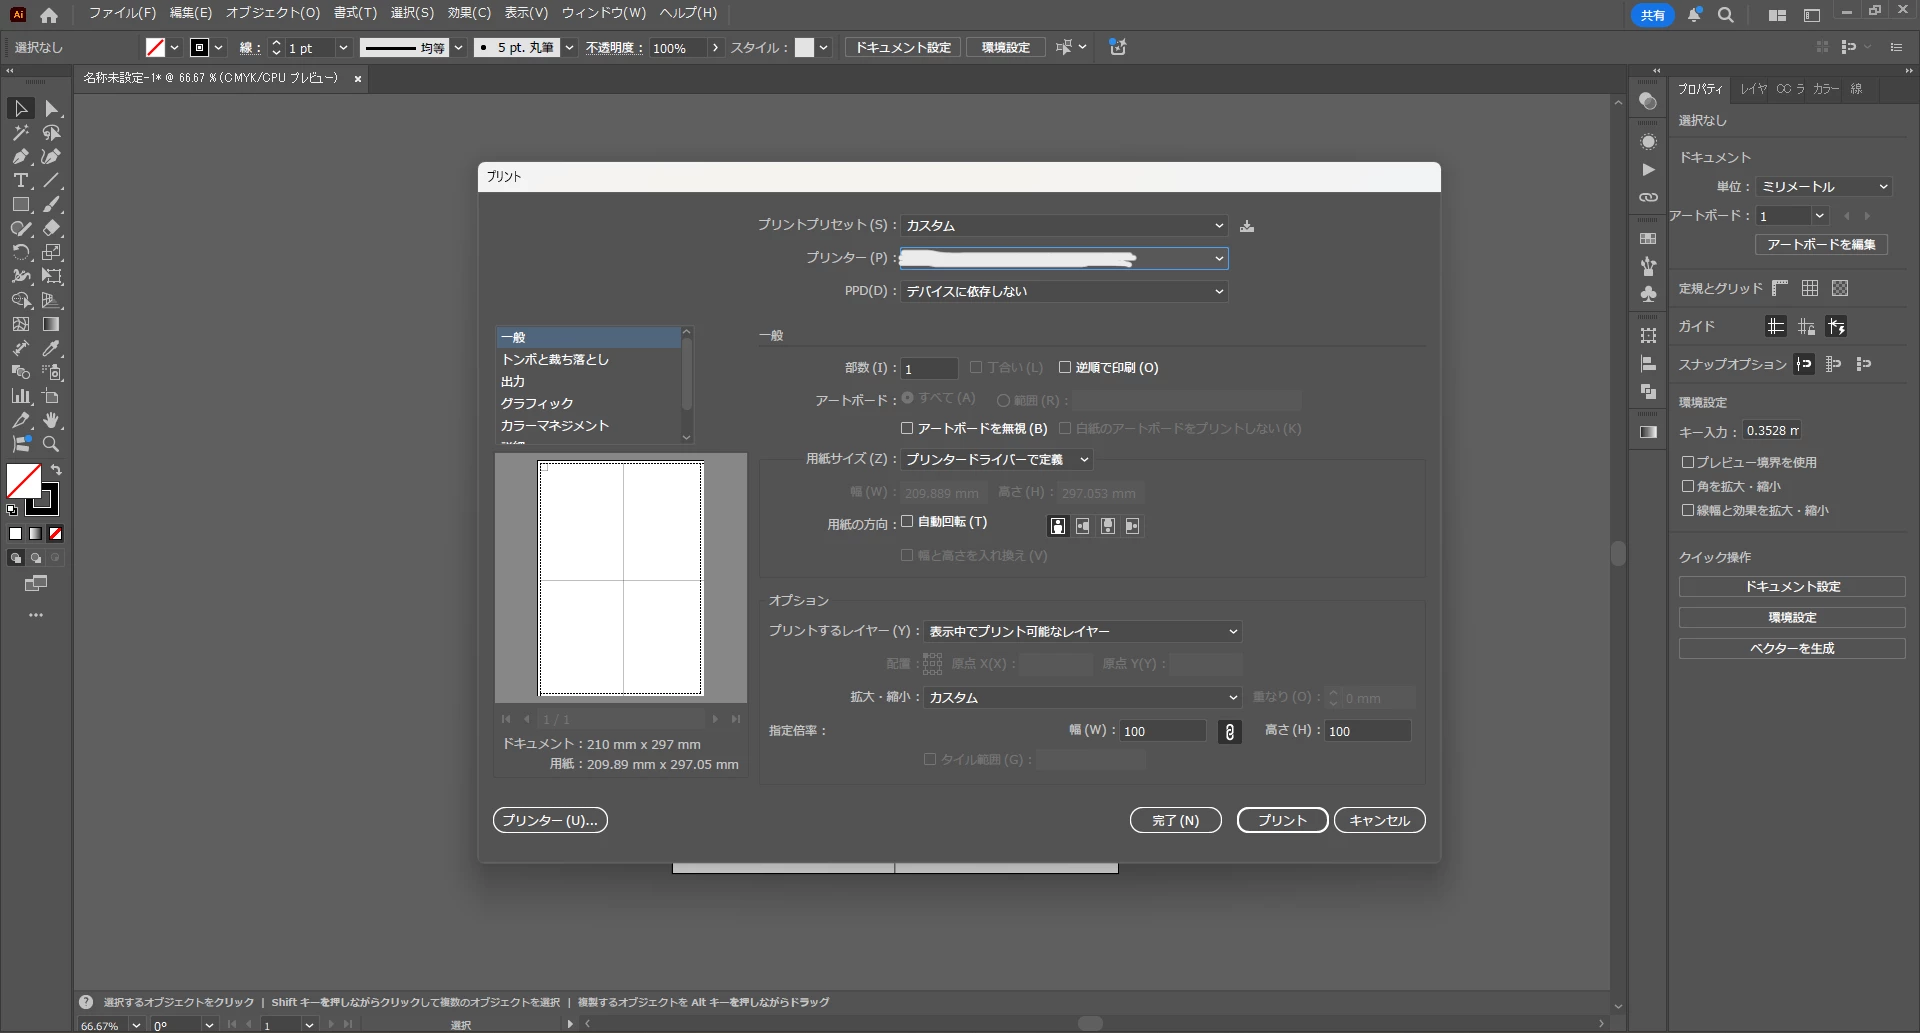The width and height of the screenshot is (1920, 1033).
Task: Select the Gradient tool
Action: point(52,325)
